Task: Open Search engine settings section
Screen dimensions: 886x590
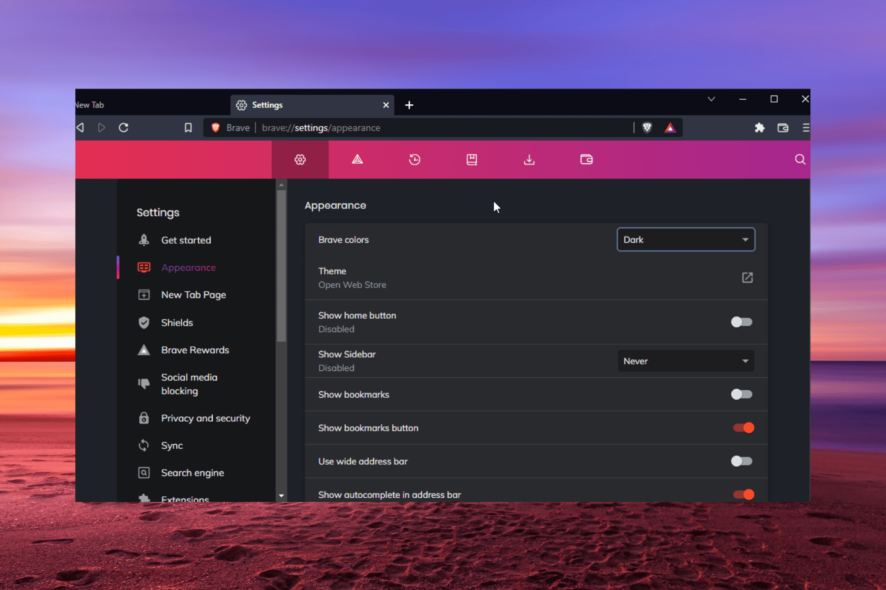Action: click(x=192, y=472)
